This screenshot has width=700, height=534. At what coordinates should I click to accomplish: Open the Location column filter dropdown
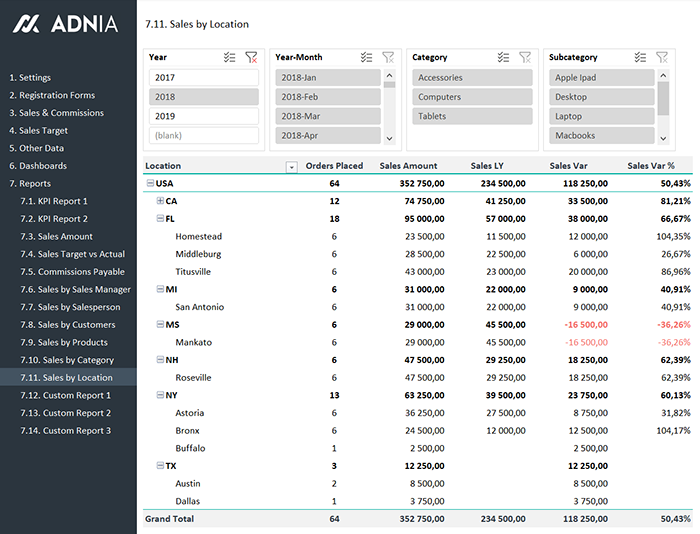292,167
